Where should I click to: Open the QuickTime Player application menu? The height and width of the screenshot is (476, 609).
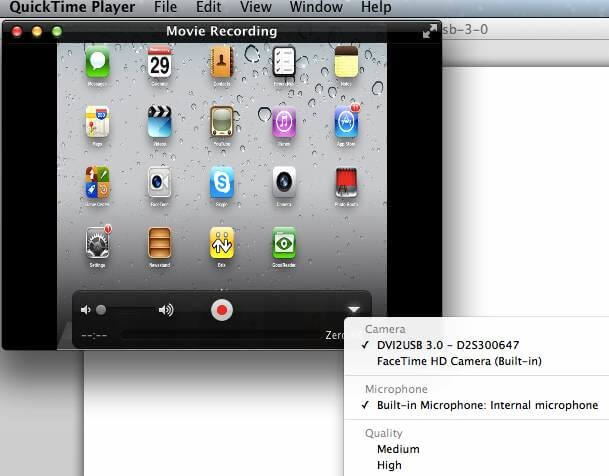[x=72, y=7]
